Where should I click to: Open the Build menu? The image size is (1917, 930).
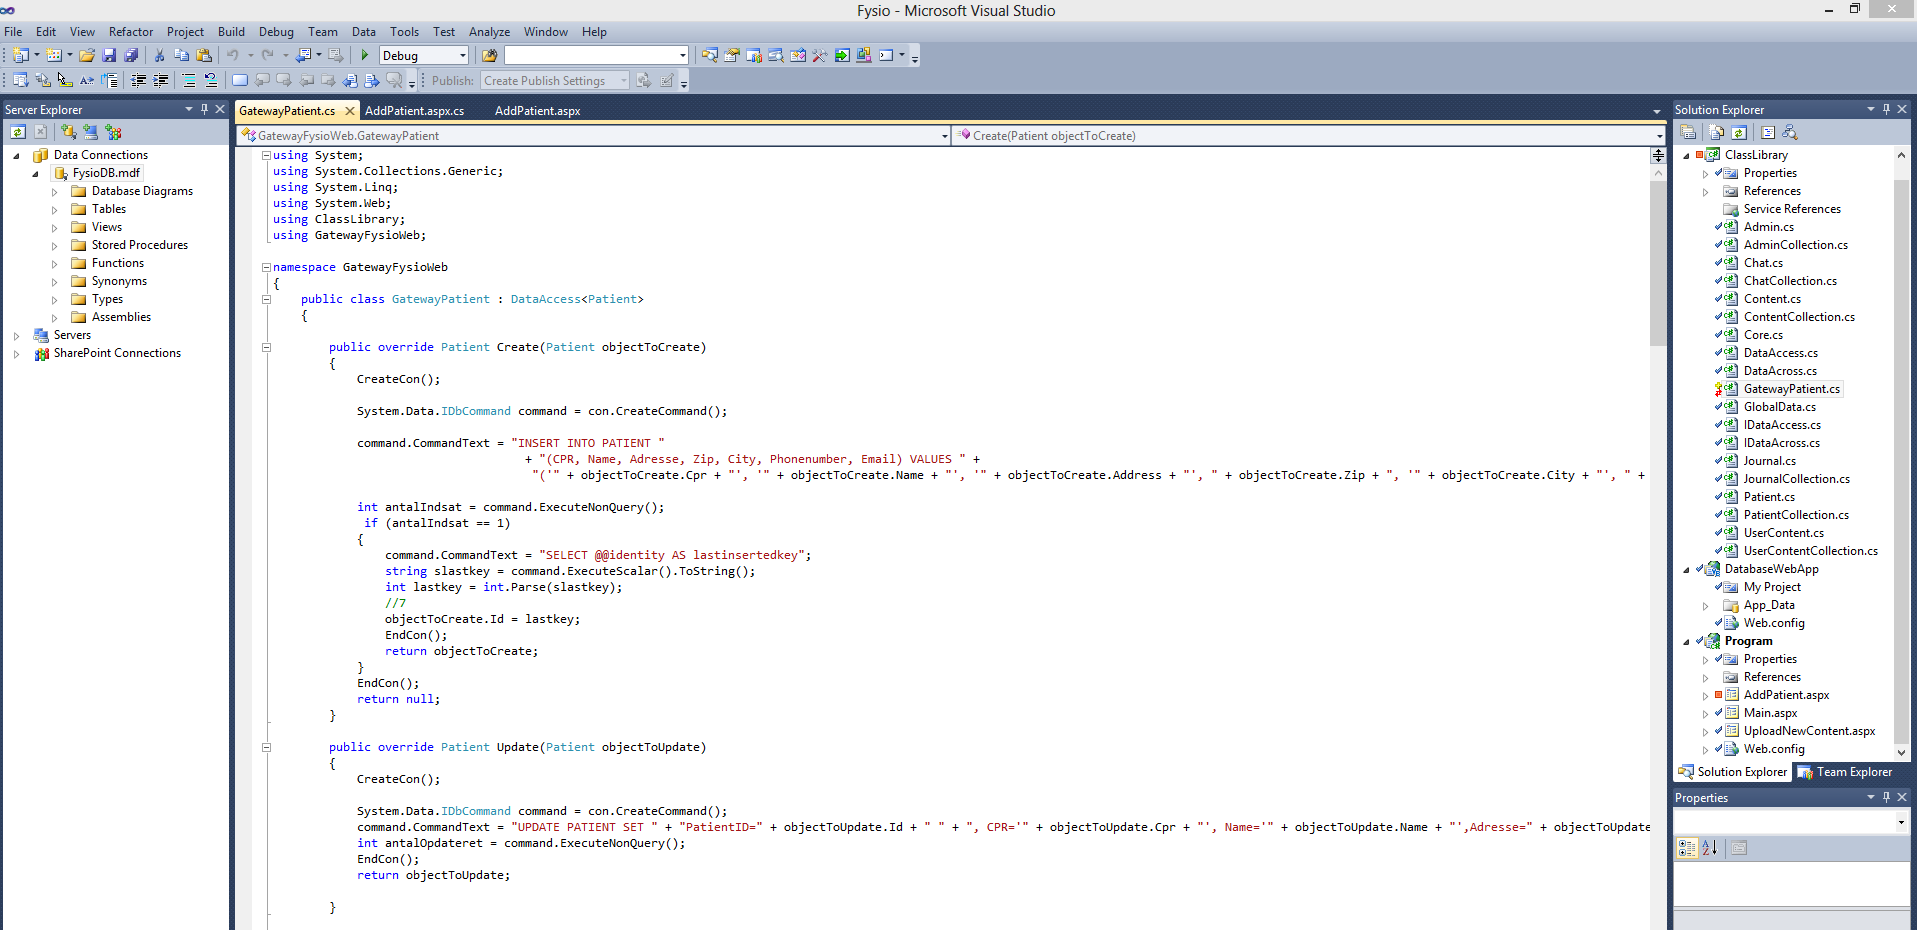(x=231, y=32)
